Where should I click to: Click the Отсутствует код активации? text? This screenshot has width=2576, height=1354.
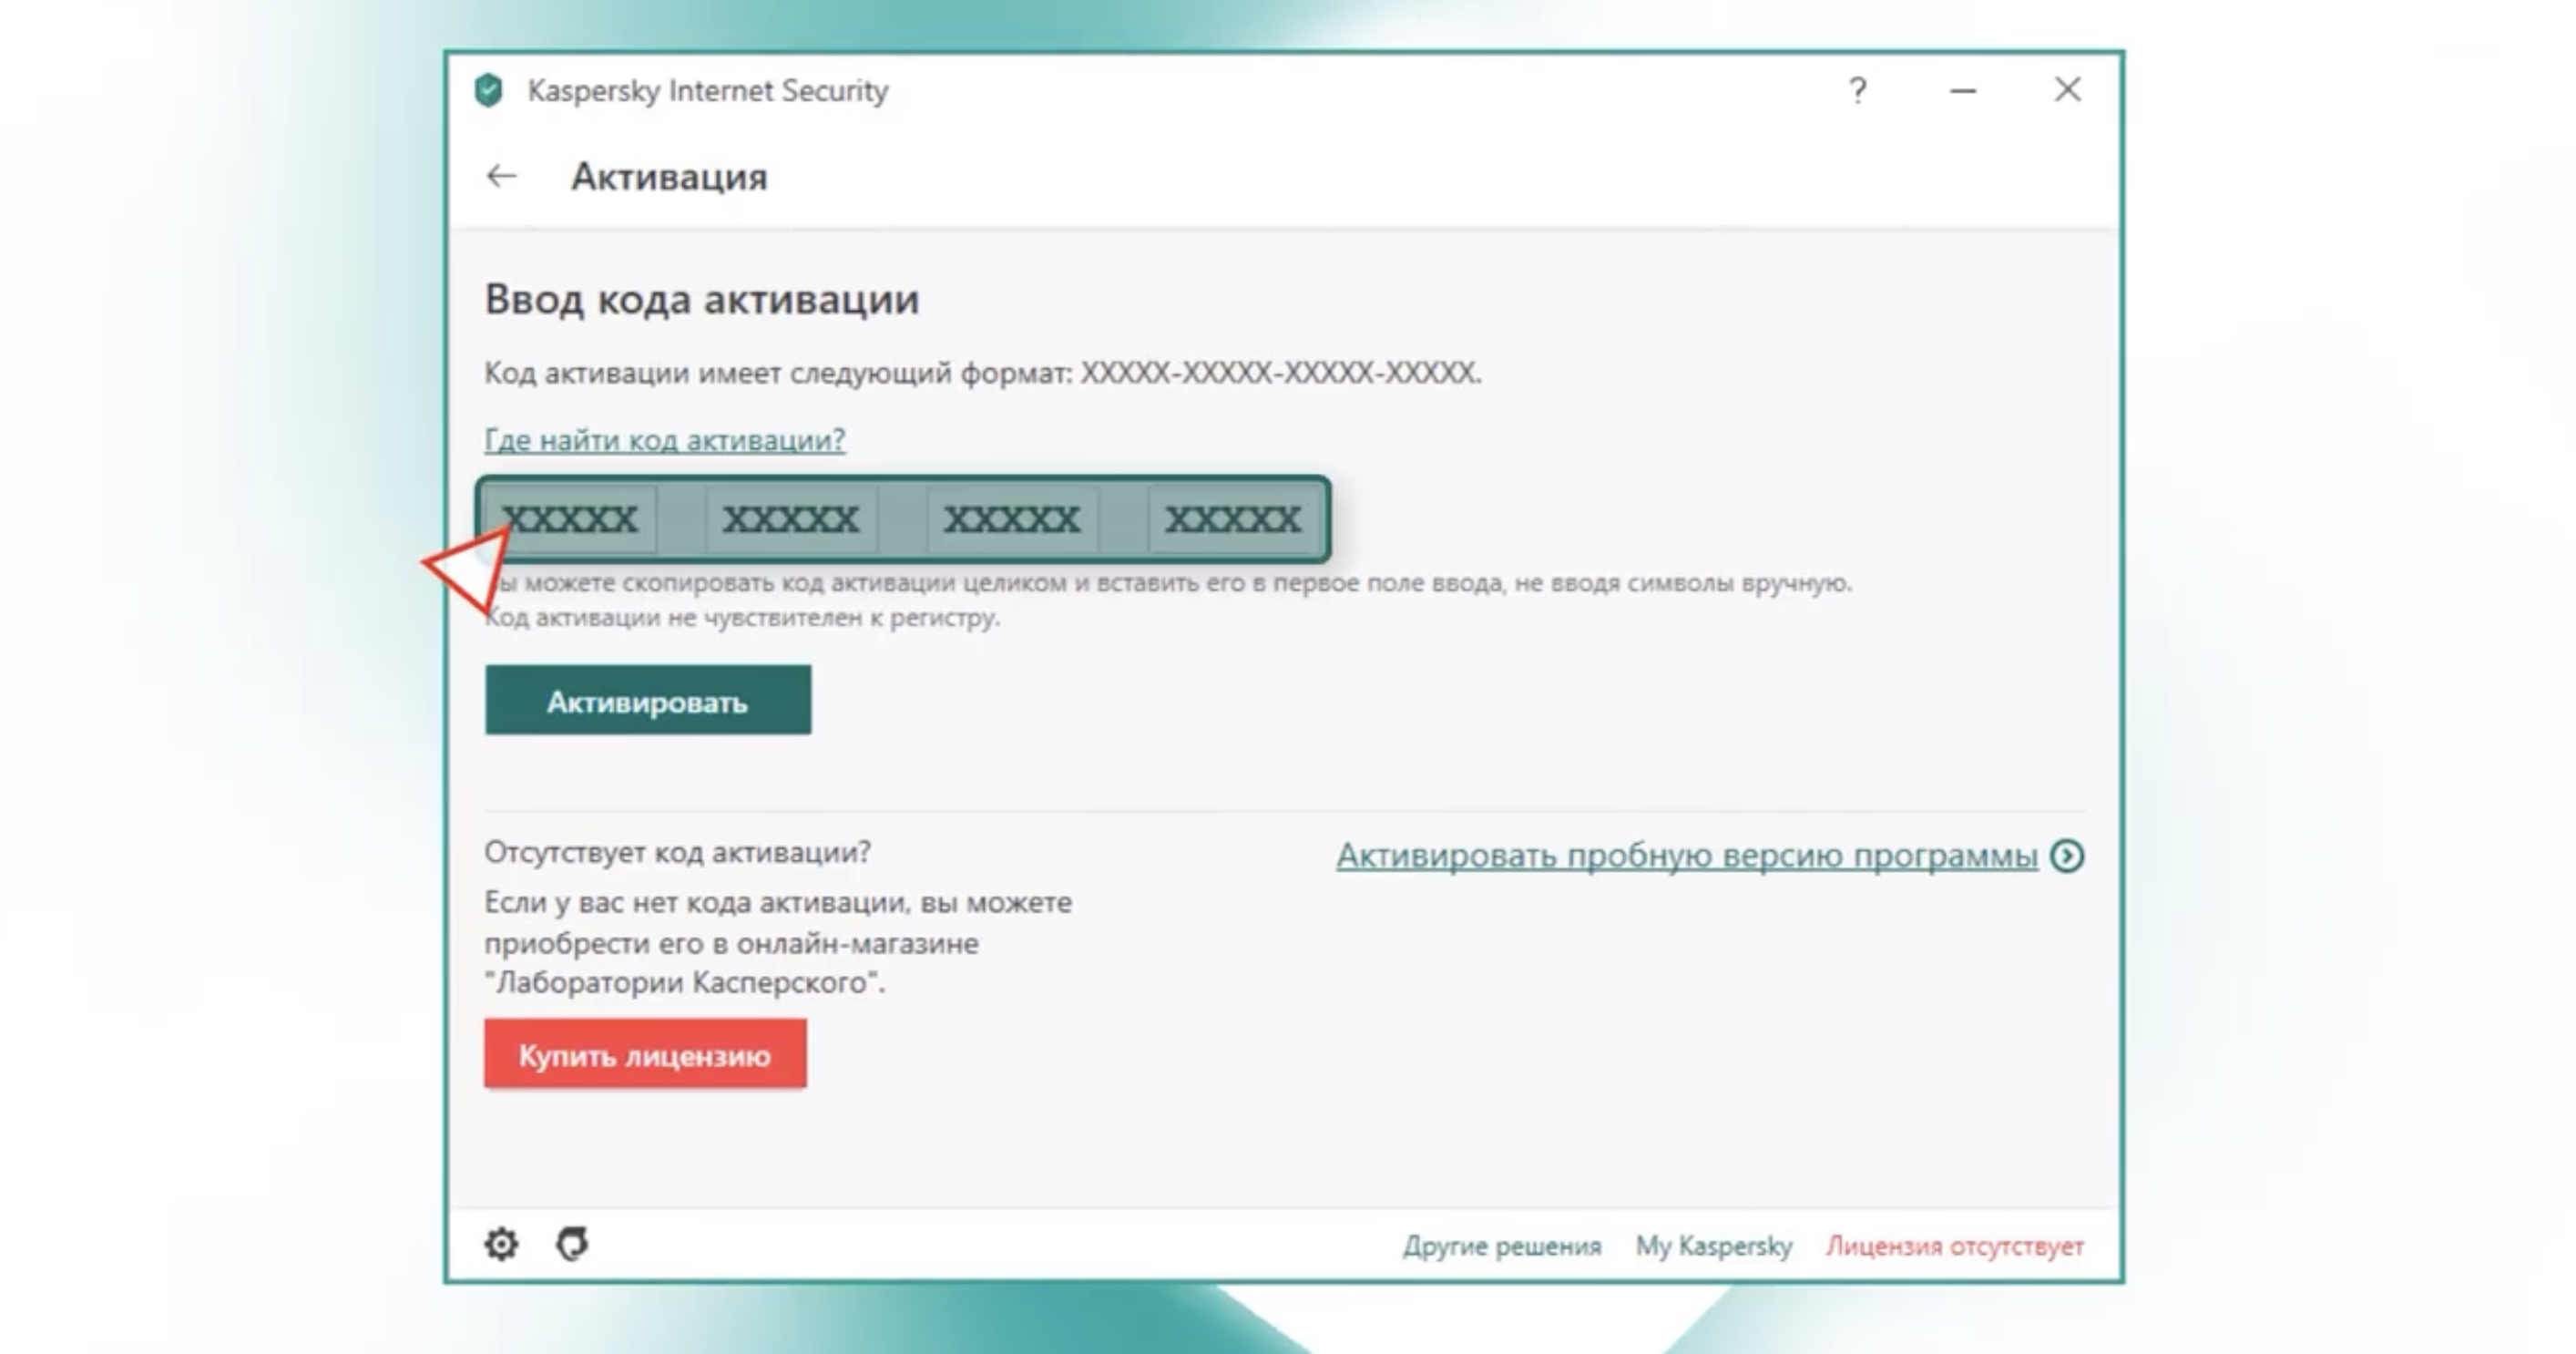pos(678,852)
